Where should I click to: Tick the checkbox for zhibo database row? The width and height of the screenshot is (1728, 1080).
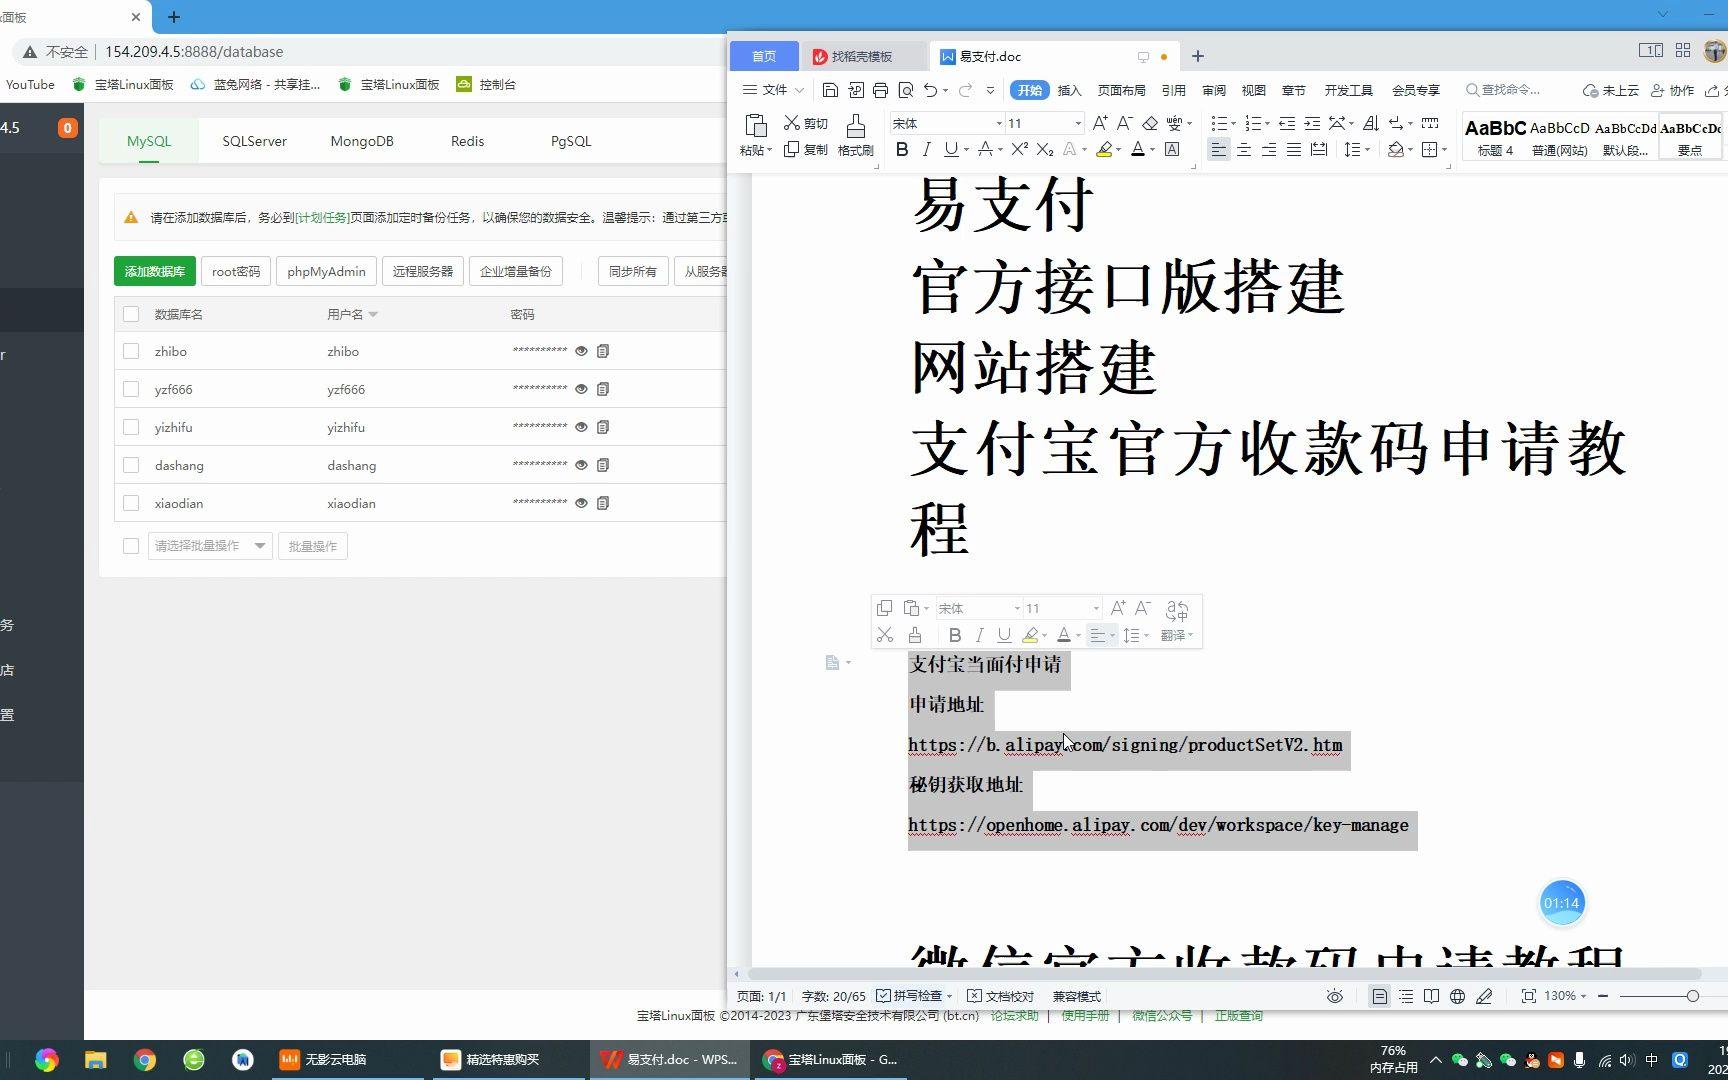pos(131,351)
